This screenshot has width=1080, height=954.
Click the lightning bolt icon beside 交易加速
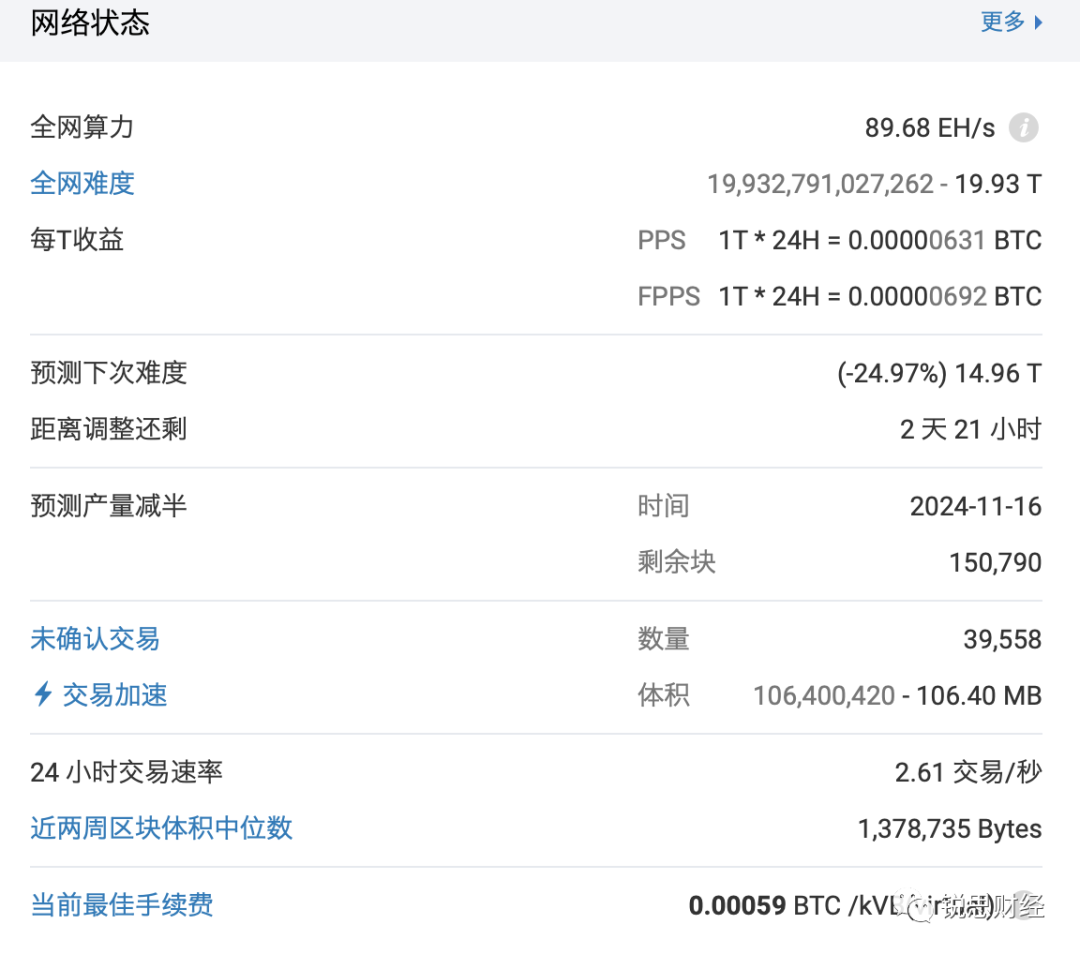click(43, 694)
